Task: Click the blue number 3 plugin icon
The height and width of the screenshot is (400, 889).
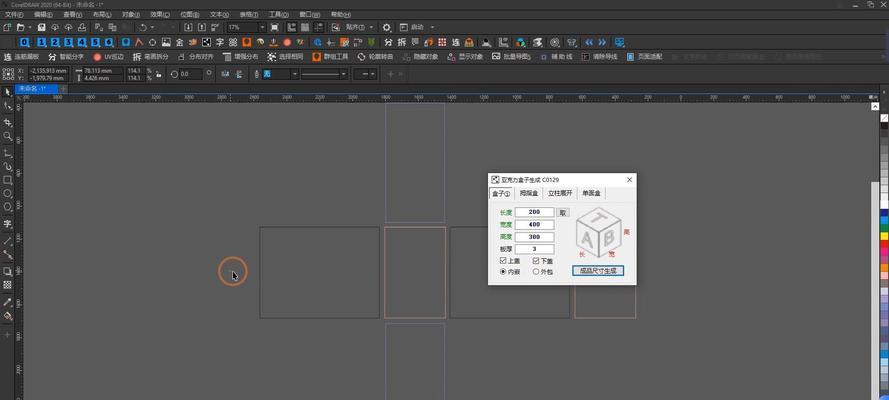Action: click(x=69, y=42)
